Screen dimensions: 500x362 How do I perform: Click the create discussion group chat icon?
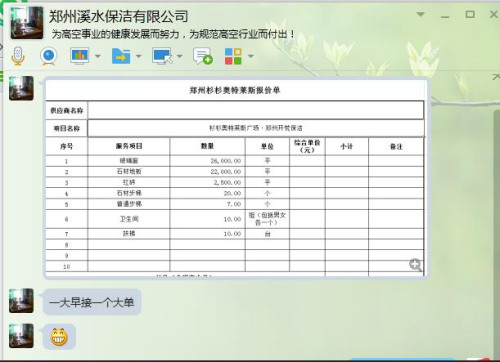coord(203,56)
